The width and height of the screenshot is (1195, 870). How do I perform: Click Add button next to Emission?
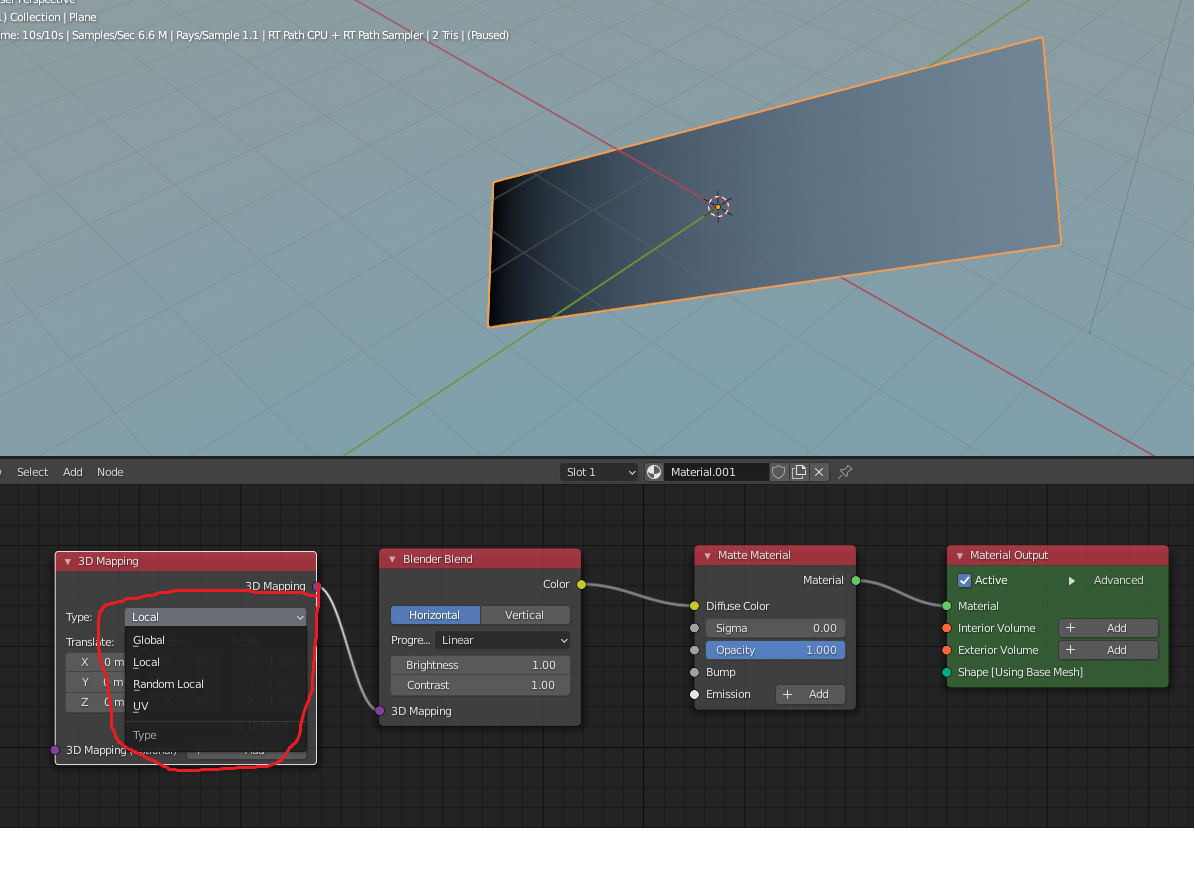[810, 694]
